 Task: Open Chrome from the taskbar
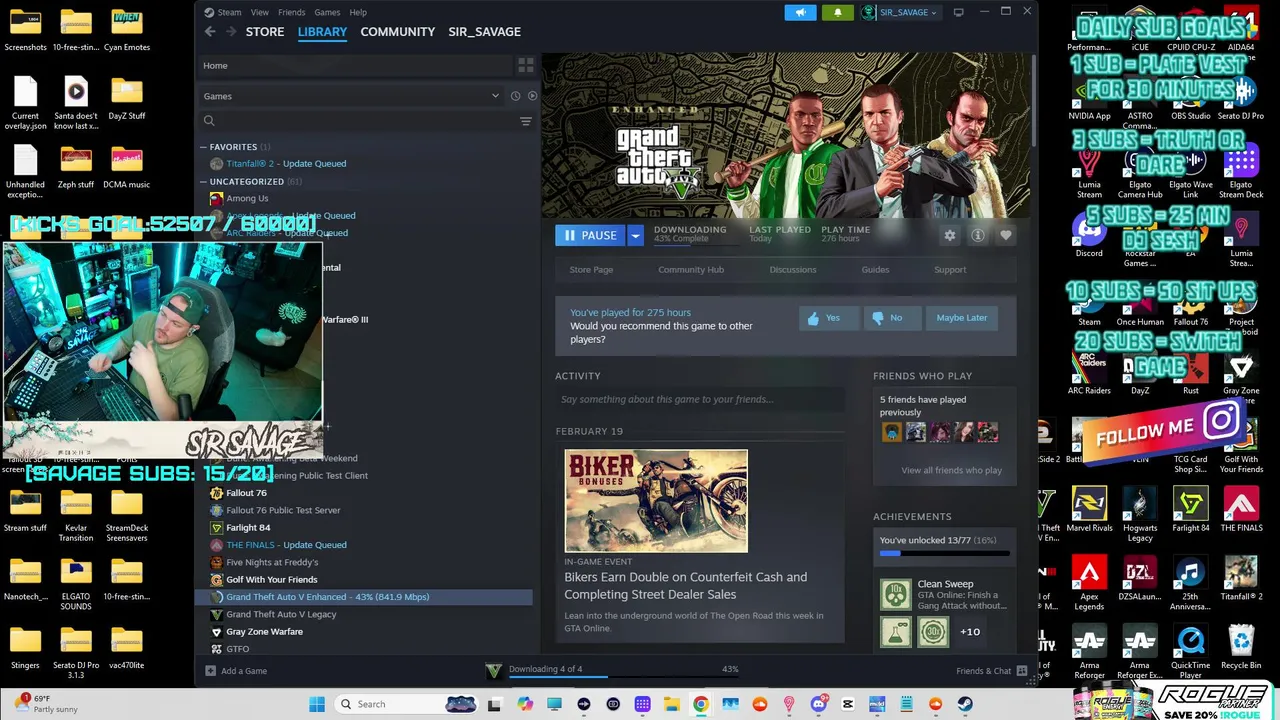click(x=701, y=704)
